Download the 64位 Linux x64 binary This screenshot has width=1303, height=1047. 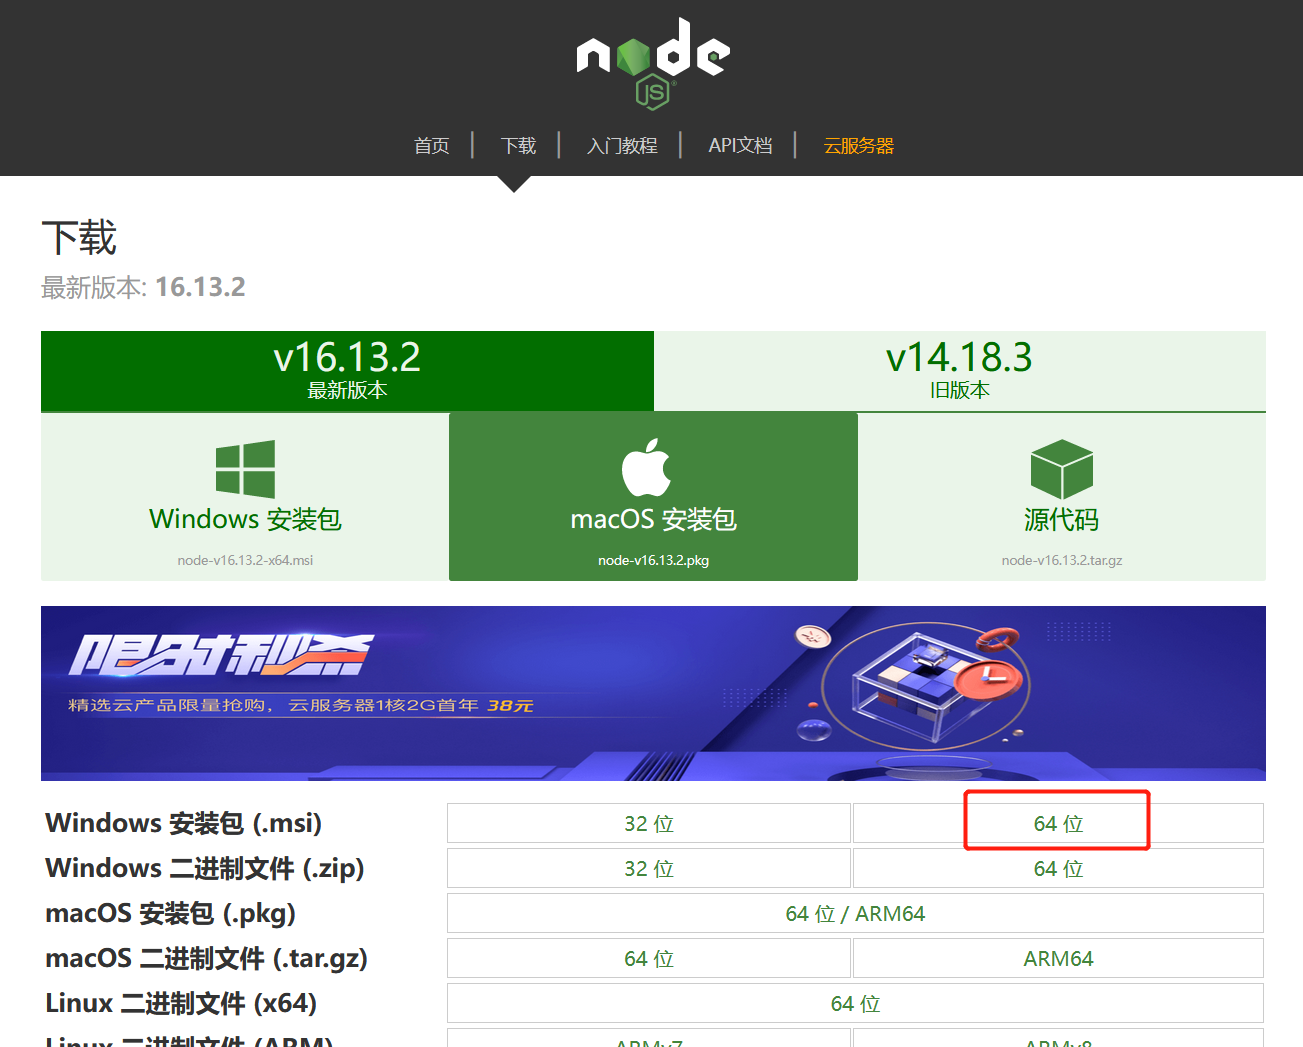[x=855, y=1003]
